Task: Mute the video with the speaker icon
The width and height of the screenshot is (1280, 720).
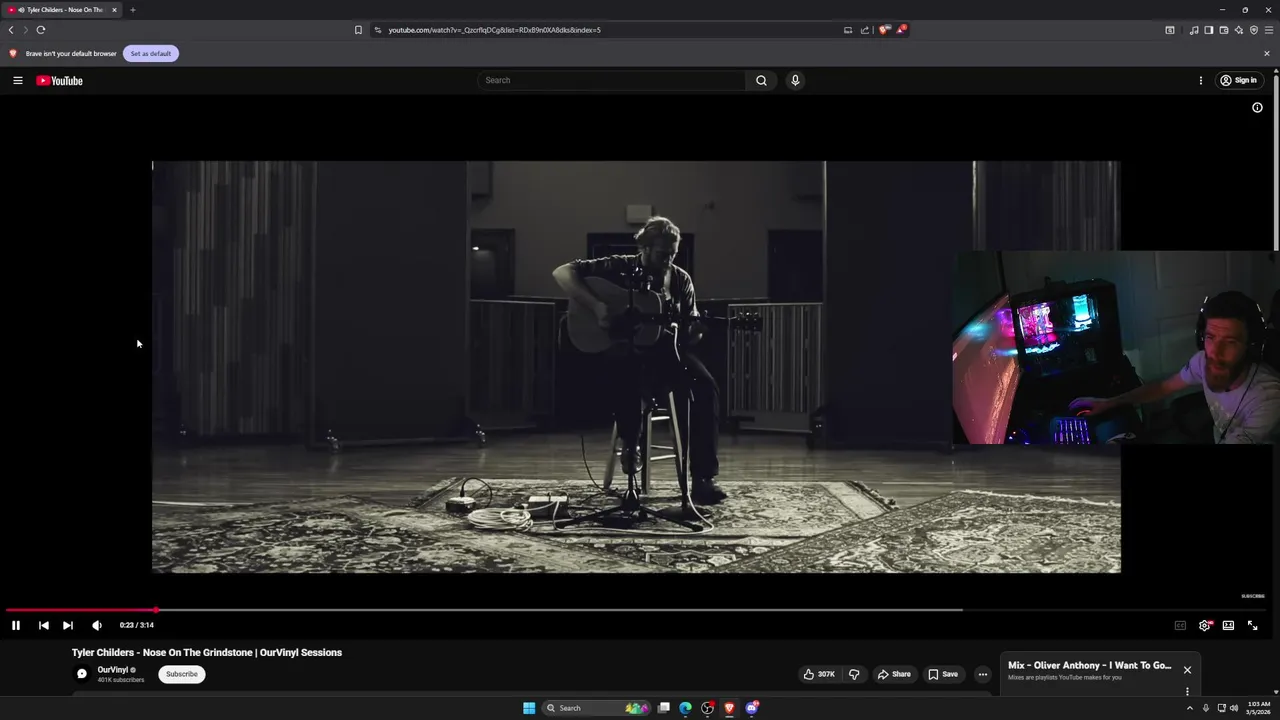Action: click(97, 625)
